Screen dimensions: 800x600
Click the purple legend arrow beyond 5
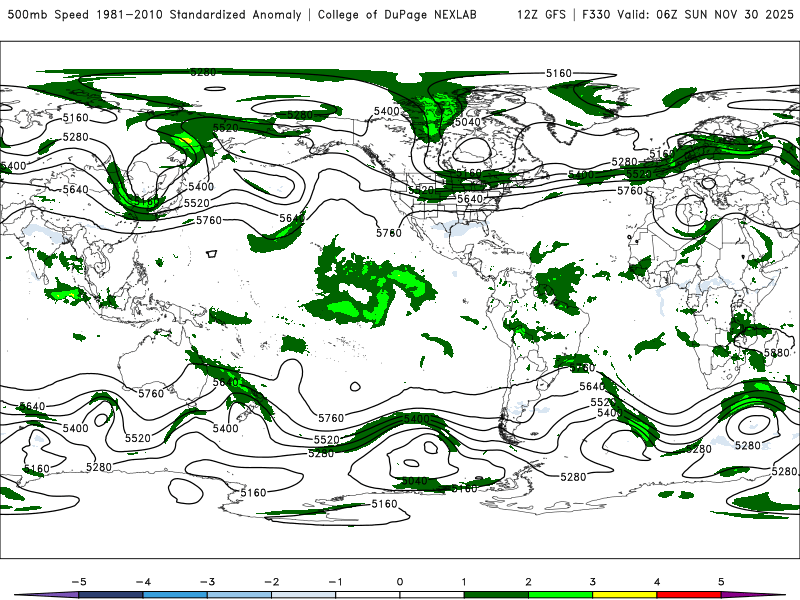[753, 595]
